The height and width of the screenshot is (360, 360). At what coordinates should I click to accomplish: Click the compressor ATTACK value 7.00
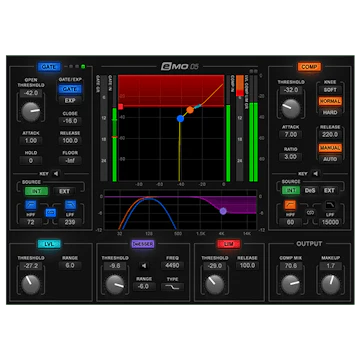tap(291, 134)
